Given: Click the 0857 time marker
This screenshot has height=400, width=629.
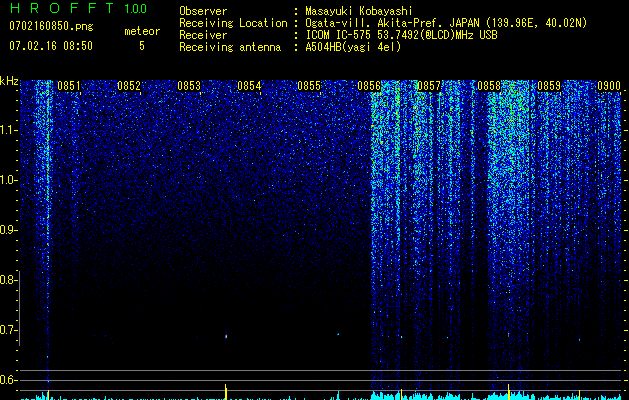Looking at the screenshot, I should tap(429, 86).
